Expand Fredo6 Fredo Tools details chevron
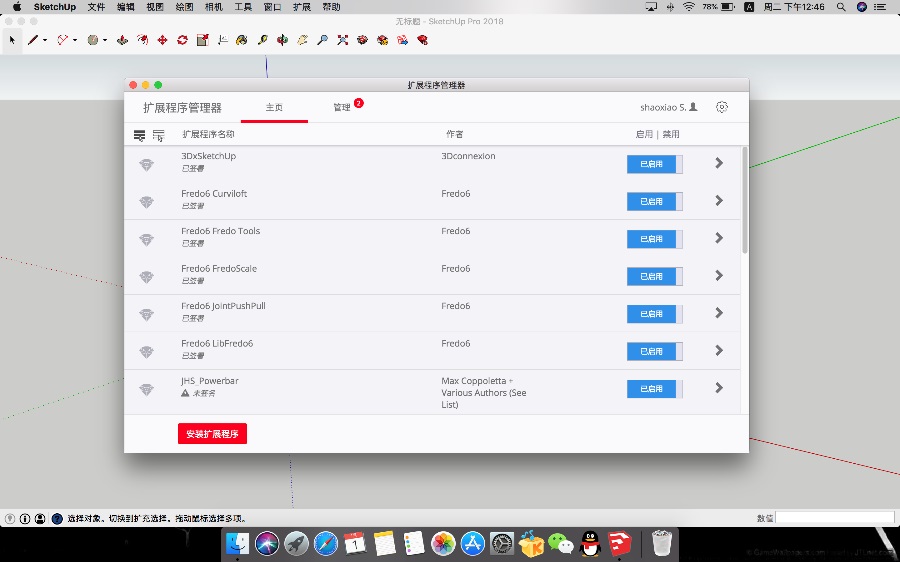 [x=719, y=238]
